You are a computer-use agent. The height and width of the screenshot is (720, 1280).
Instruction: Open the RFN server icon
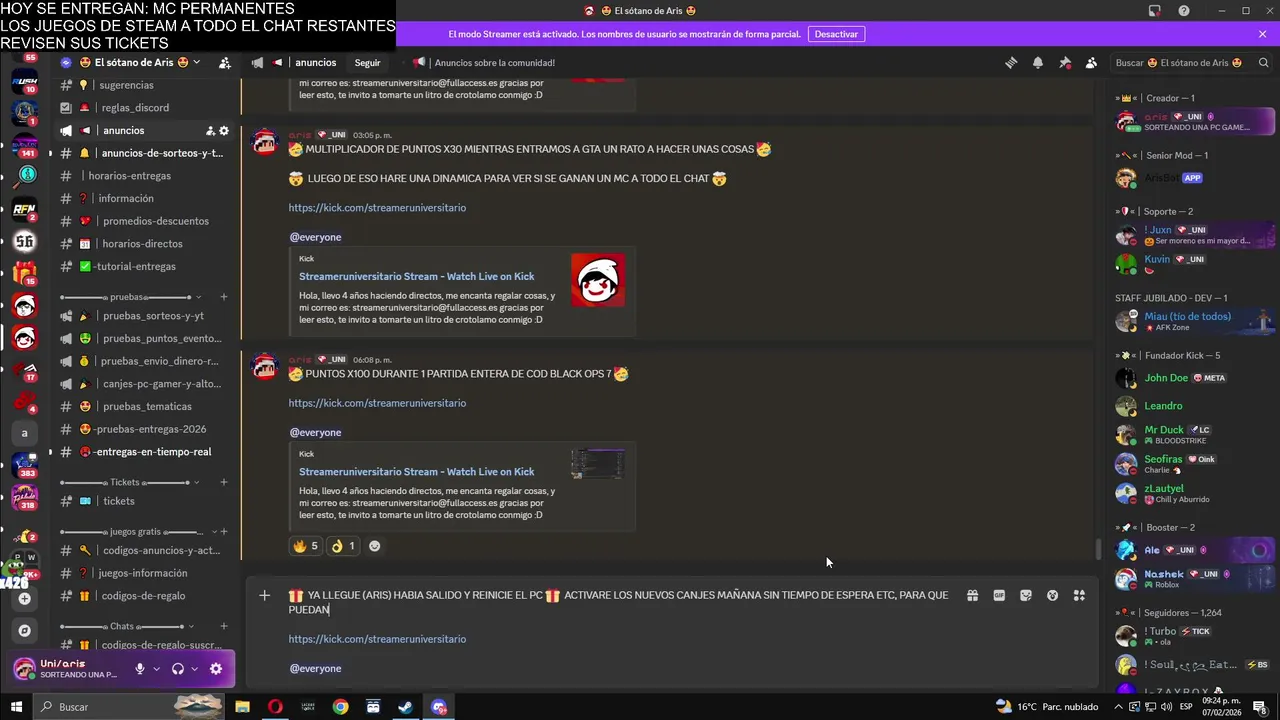click(x=24, y=209)
